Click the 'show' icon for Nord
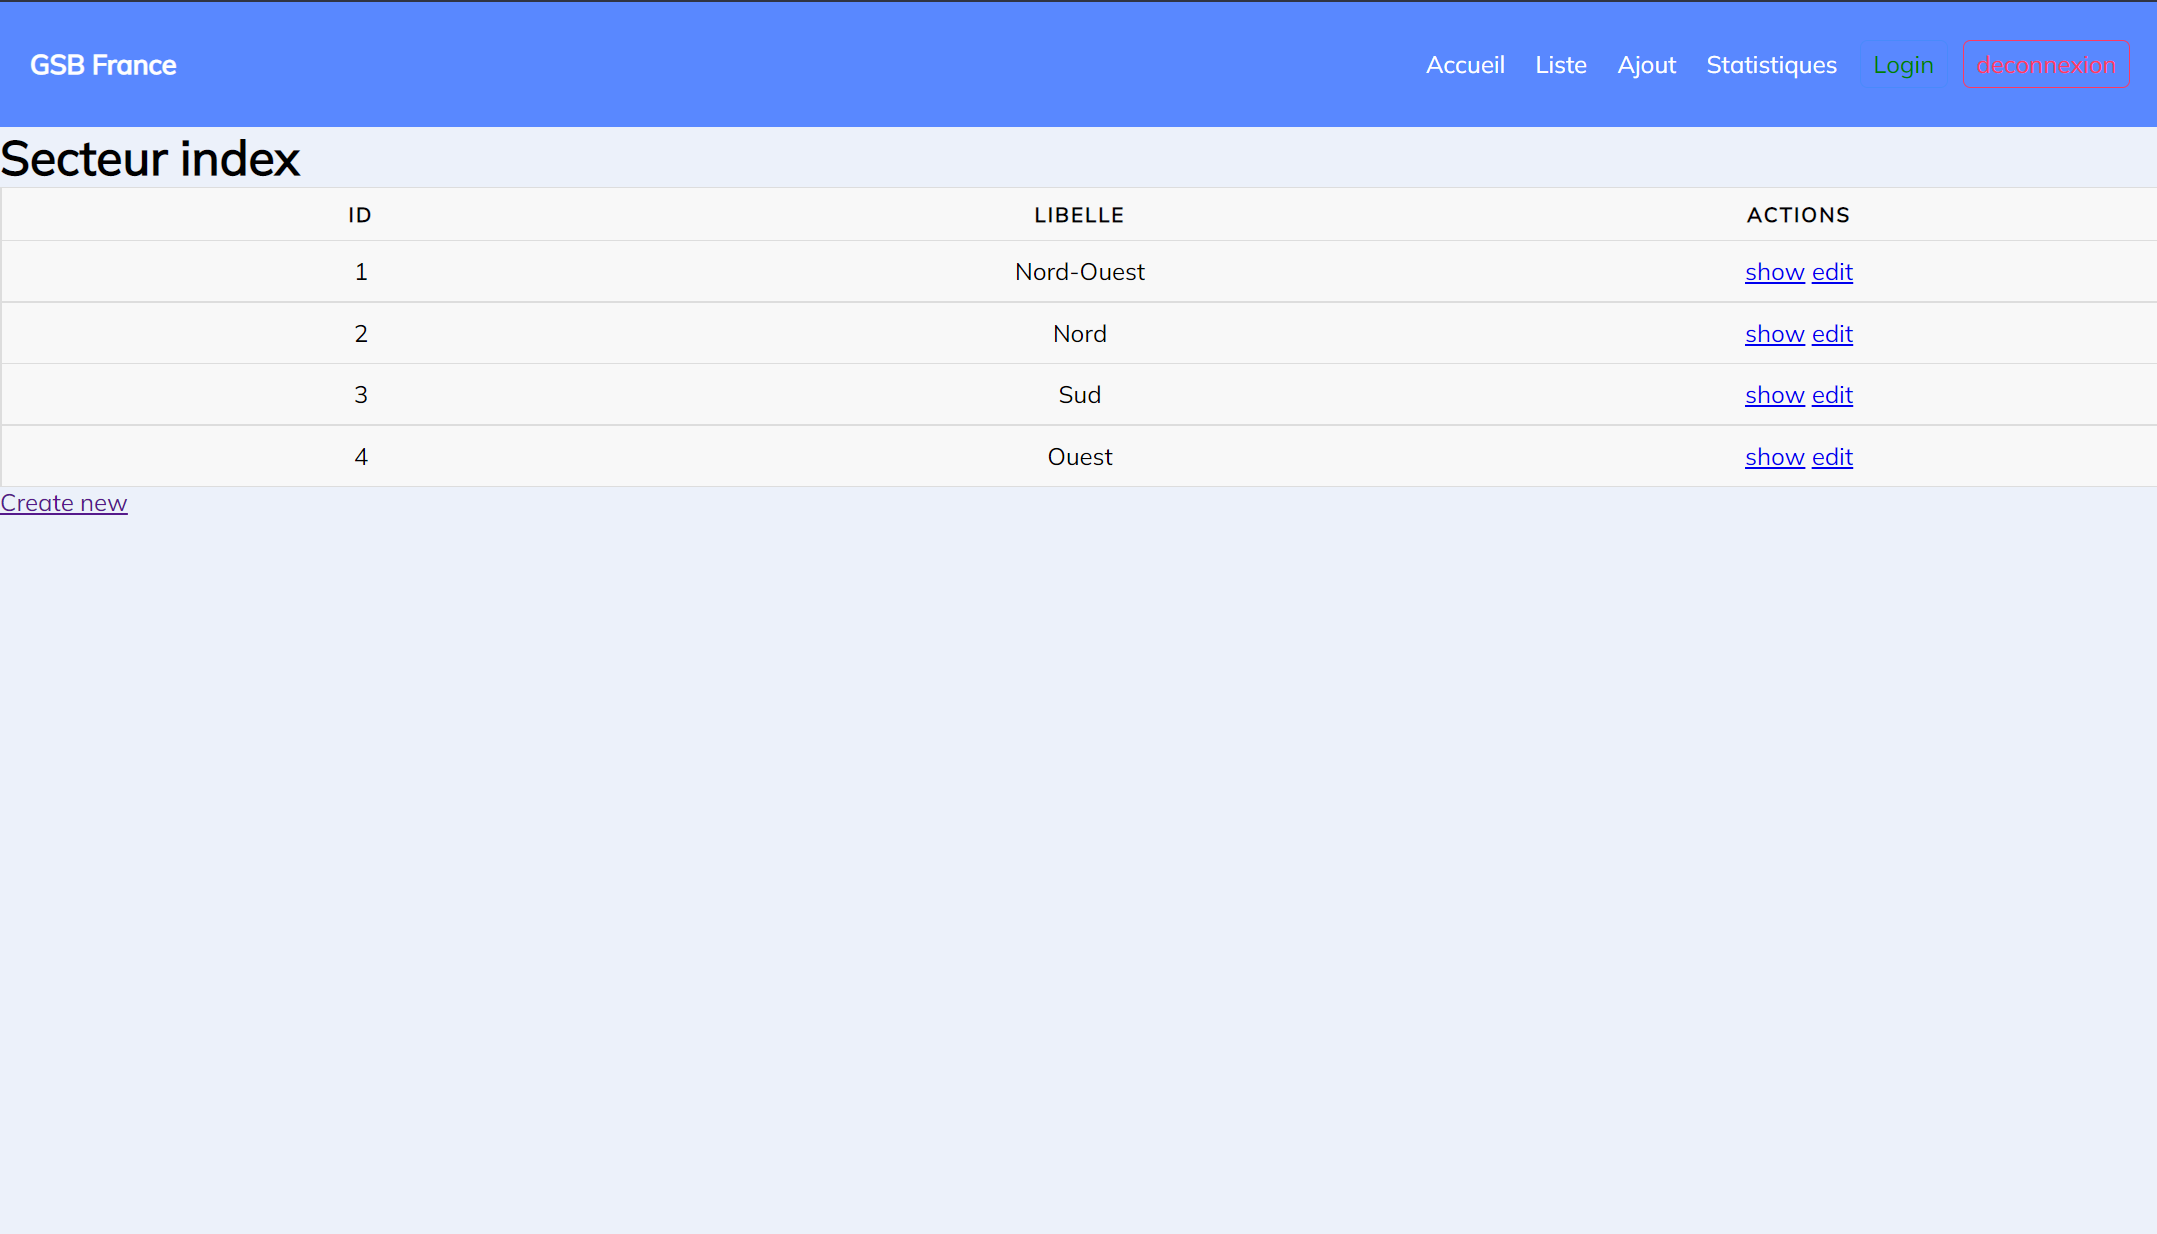The image size is (2157, 1234). pyautogui.click(x=1775, y=332)
